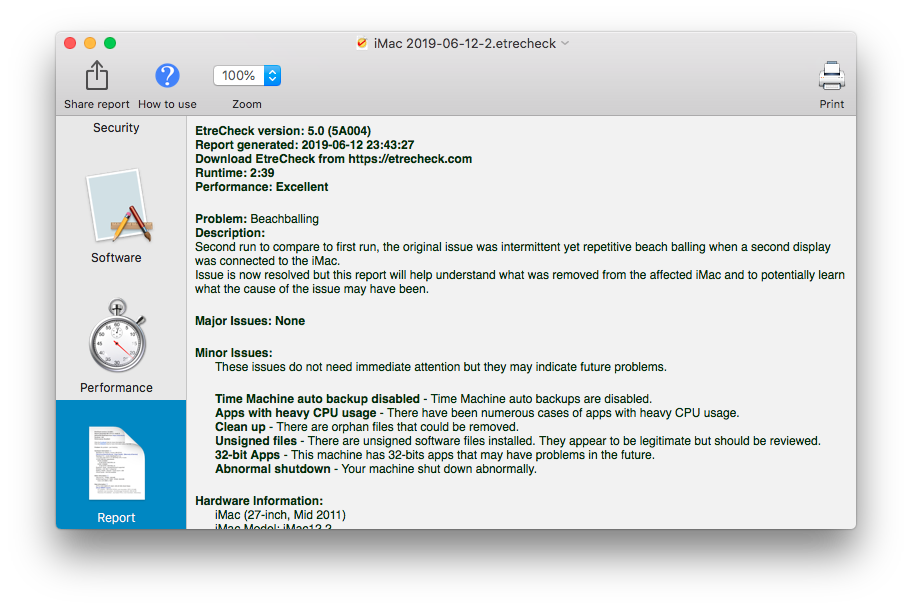The image size is (912, 609).
Task: Select the Software sidebar icon
Action: (x=117, y=206)
